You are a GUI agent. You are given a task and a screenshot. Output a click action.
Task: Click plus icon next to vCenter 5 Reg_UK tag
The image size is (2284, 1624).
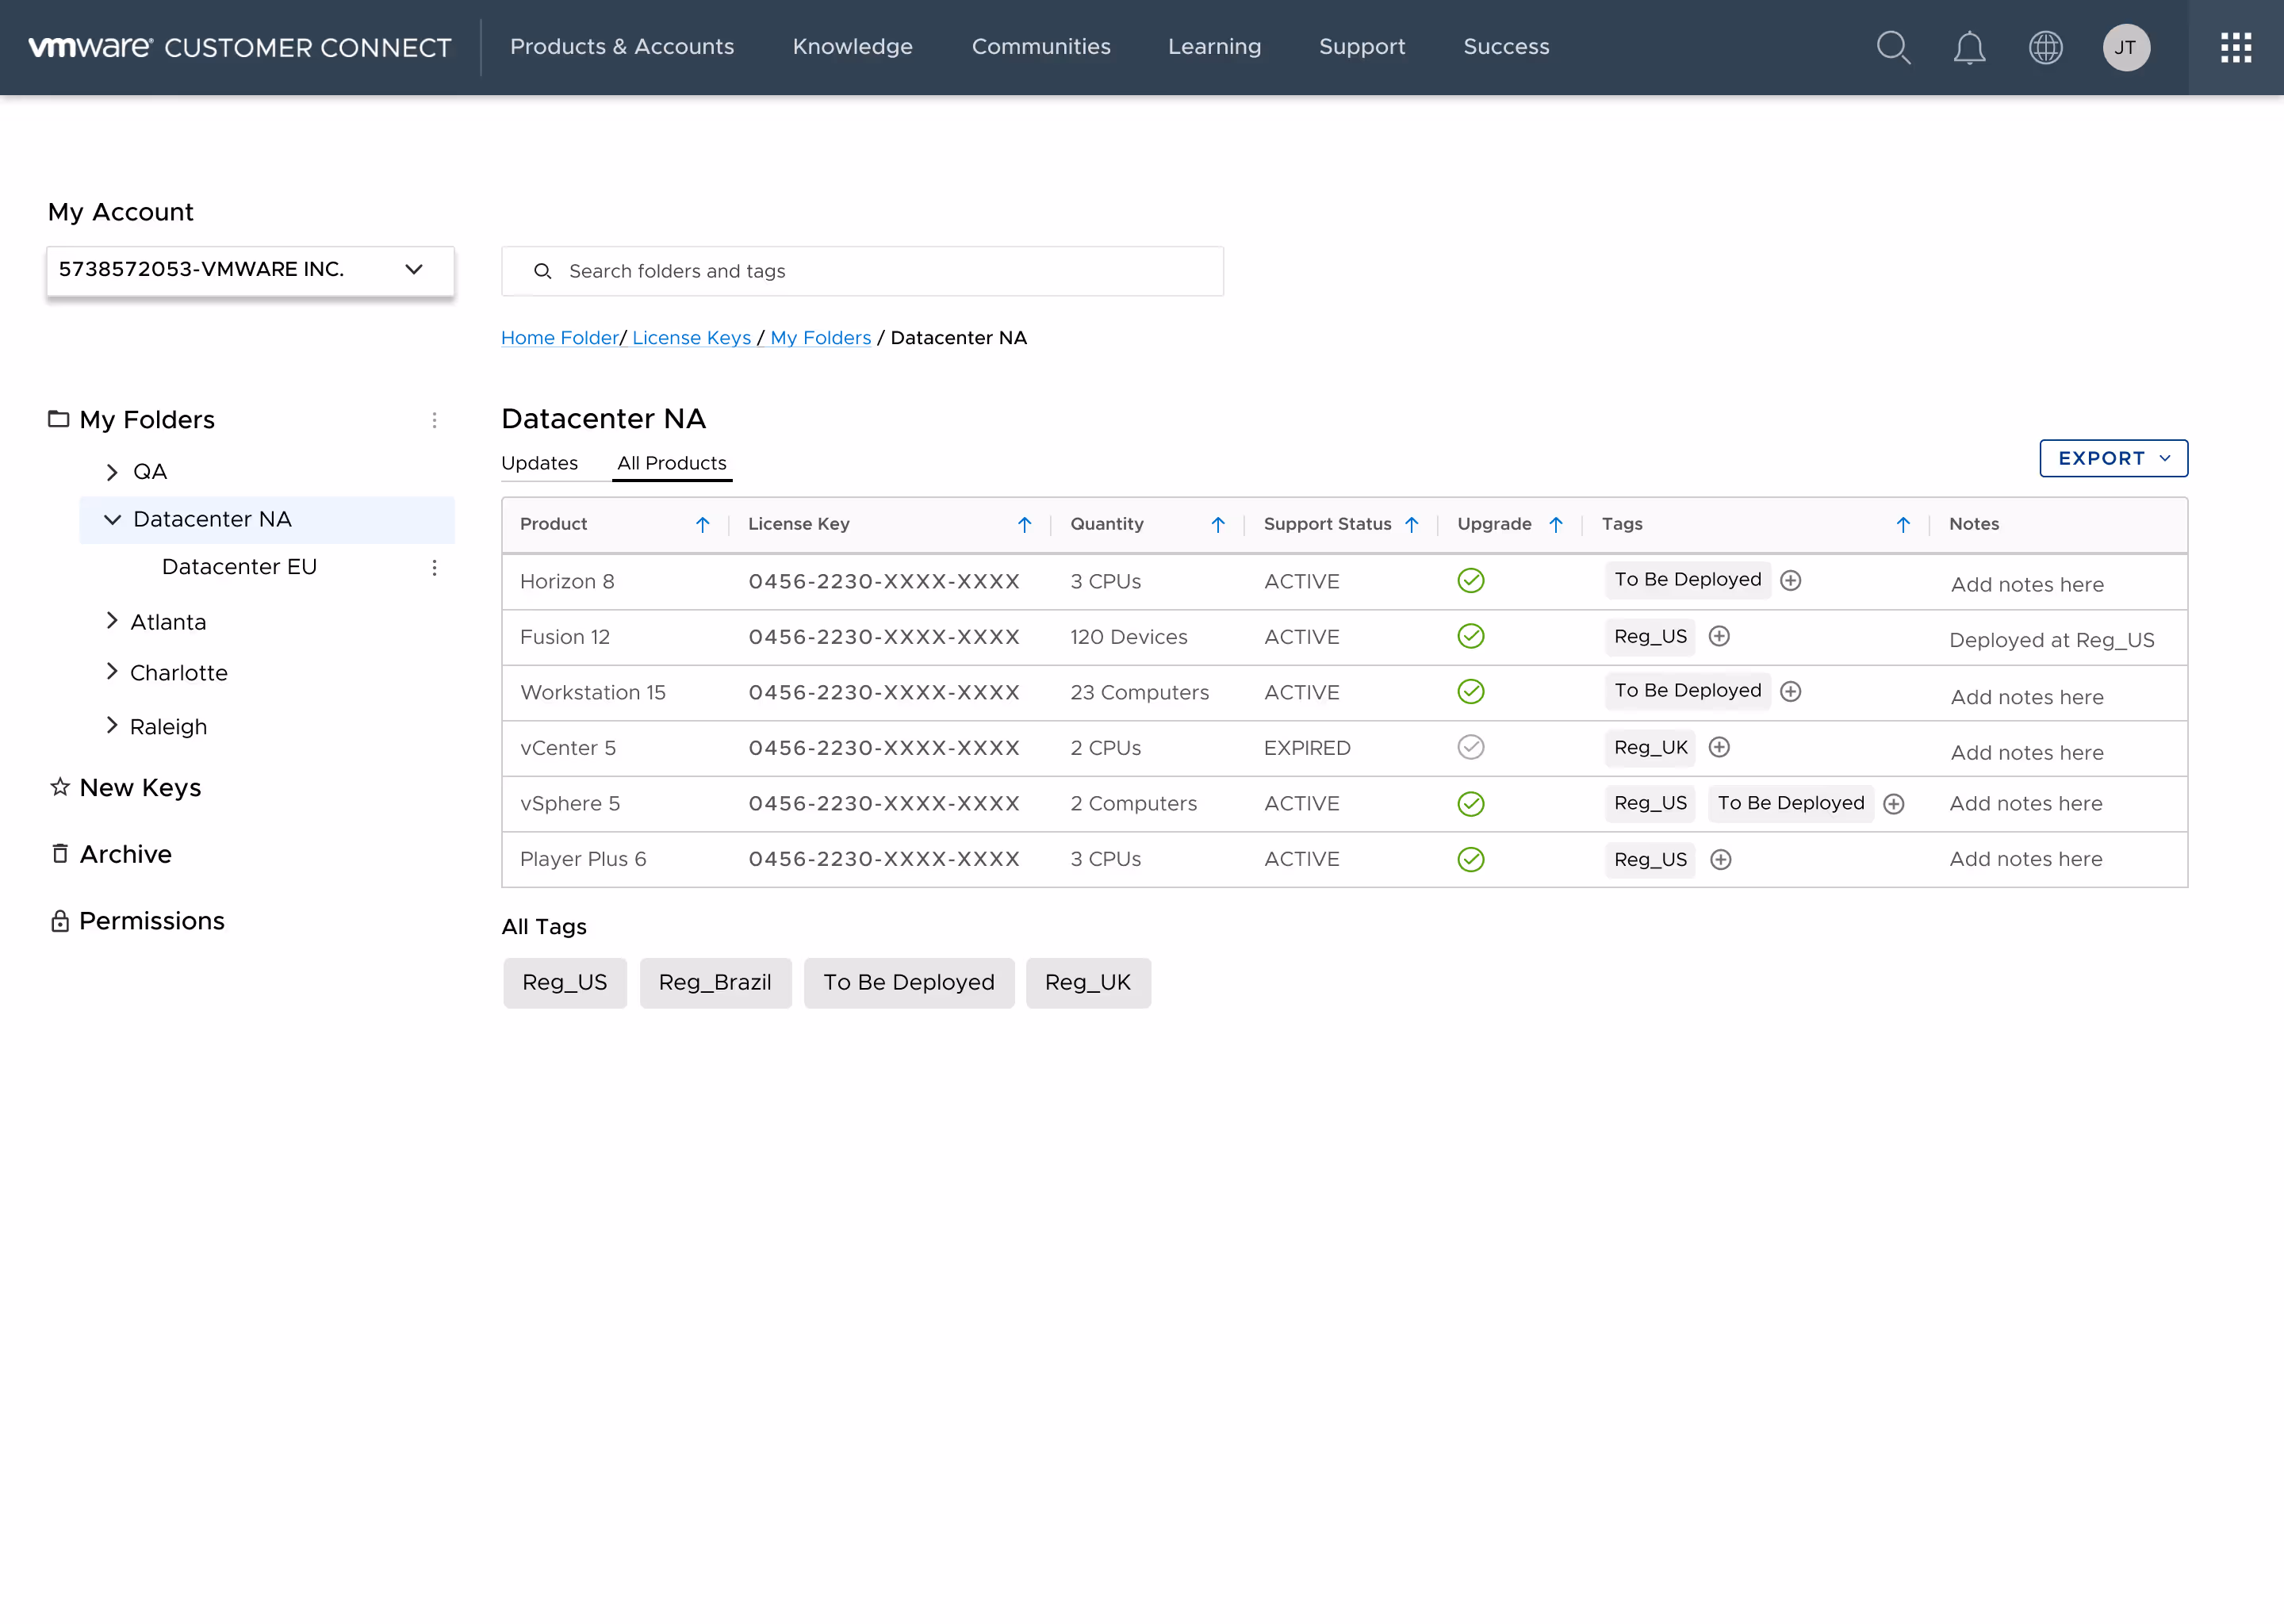coord(1719,747)
